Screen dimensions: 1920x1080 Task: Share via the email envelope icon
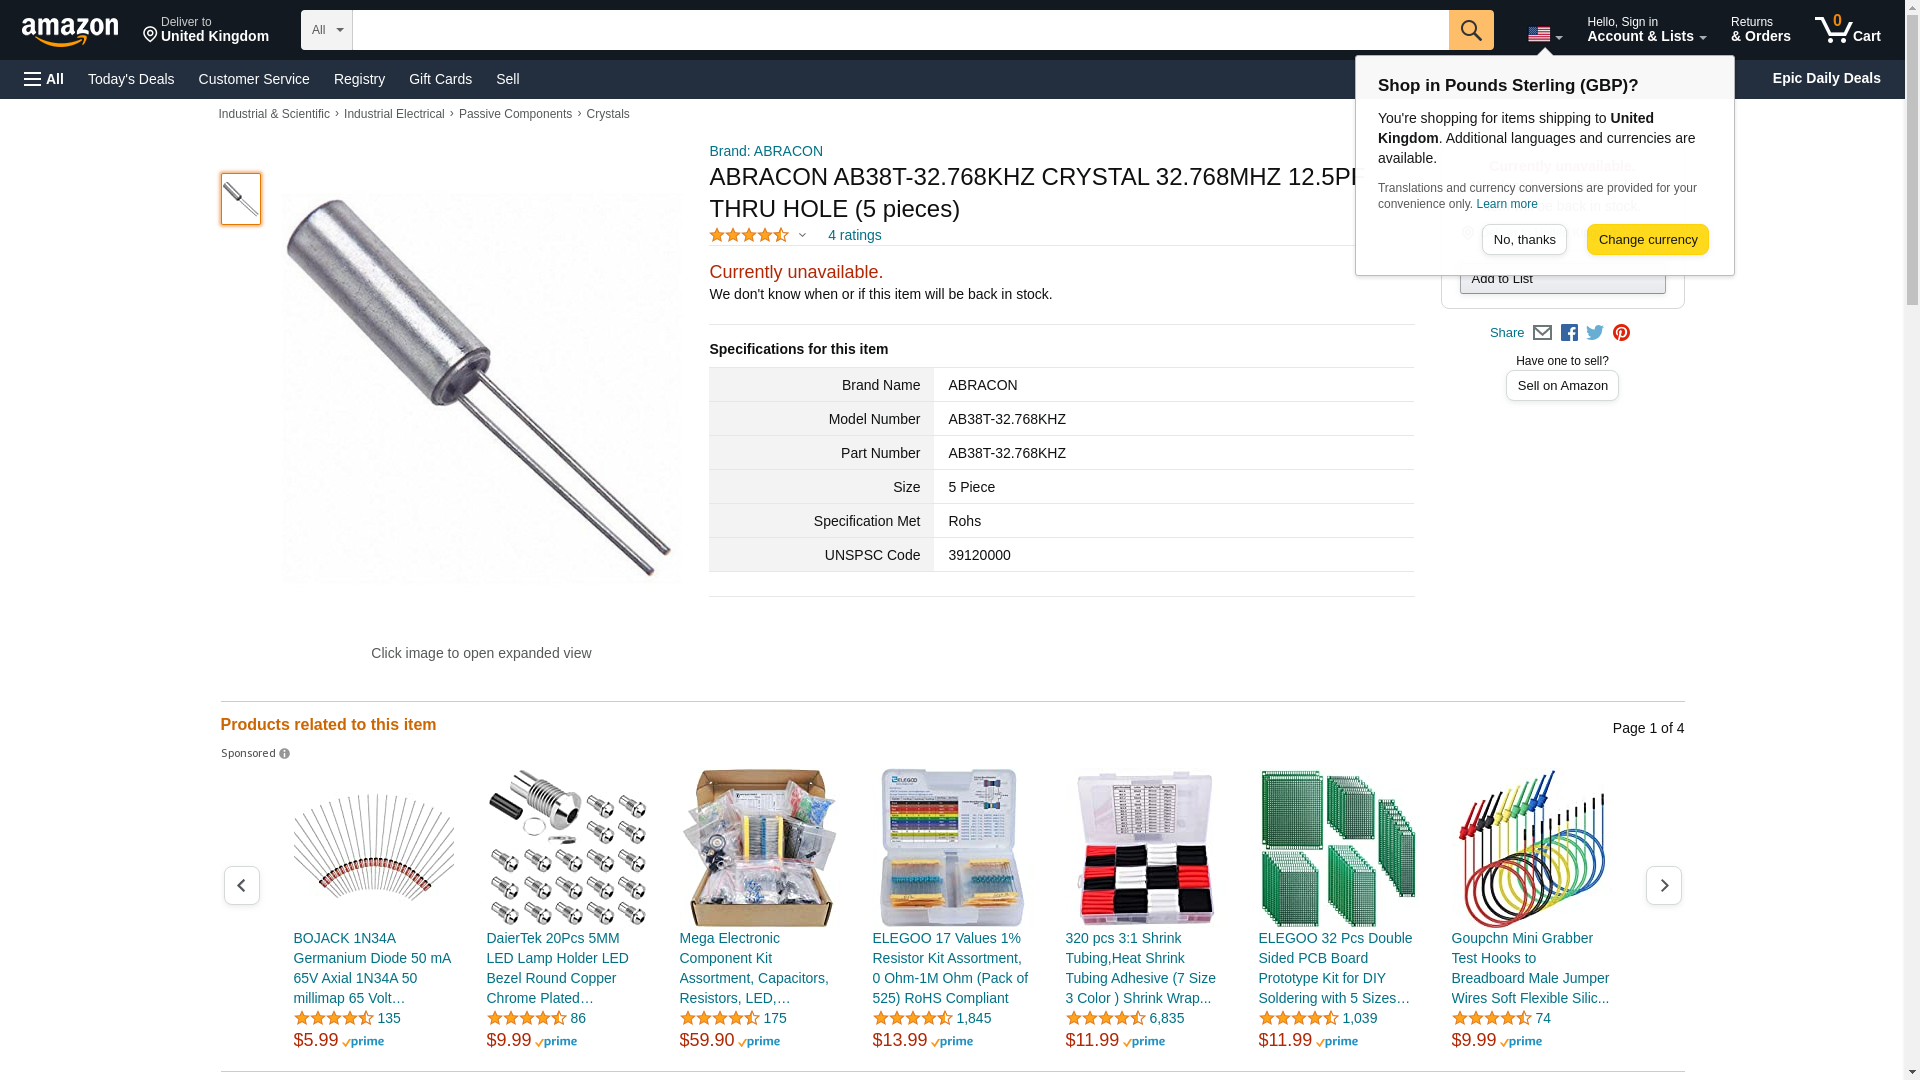coord(1542,333)
